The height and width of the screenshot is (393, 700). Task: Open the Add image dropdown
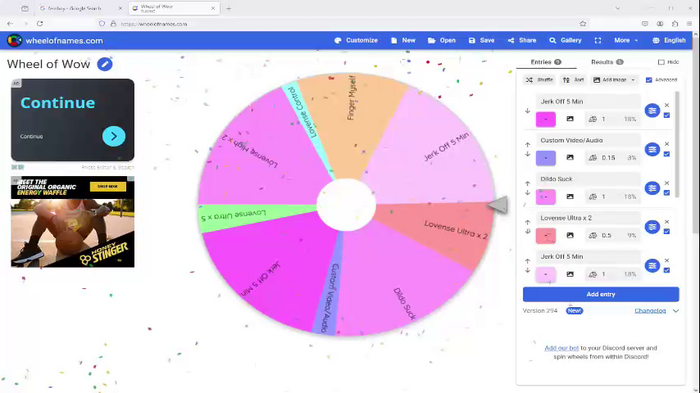(x=614, y=80)
